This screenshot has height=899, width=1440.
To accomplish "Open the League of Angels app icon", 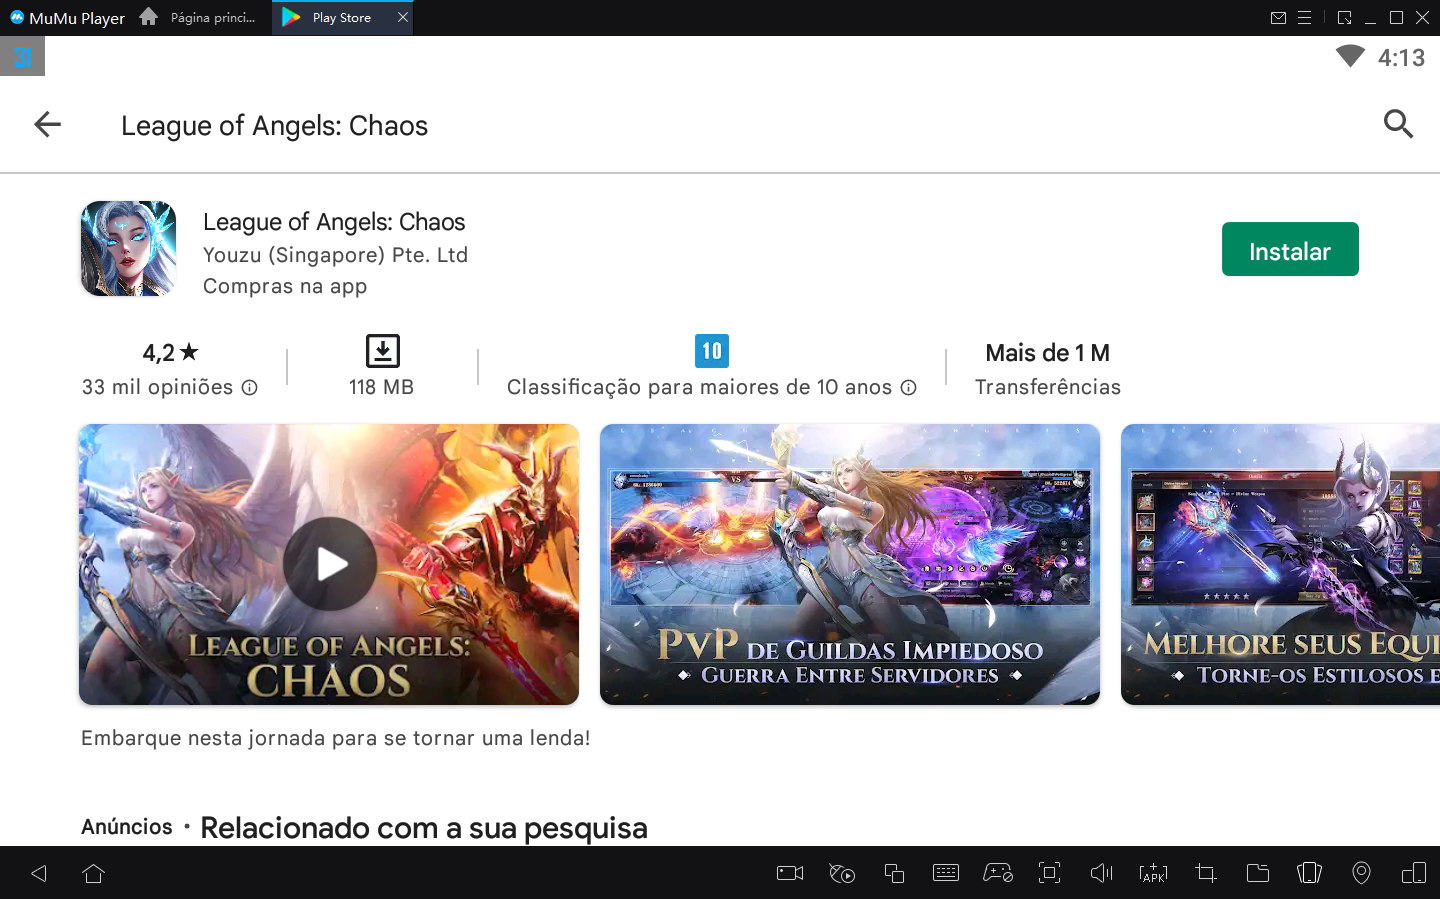I will [x=129, y=249].
